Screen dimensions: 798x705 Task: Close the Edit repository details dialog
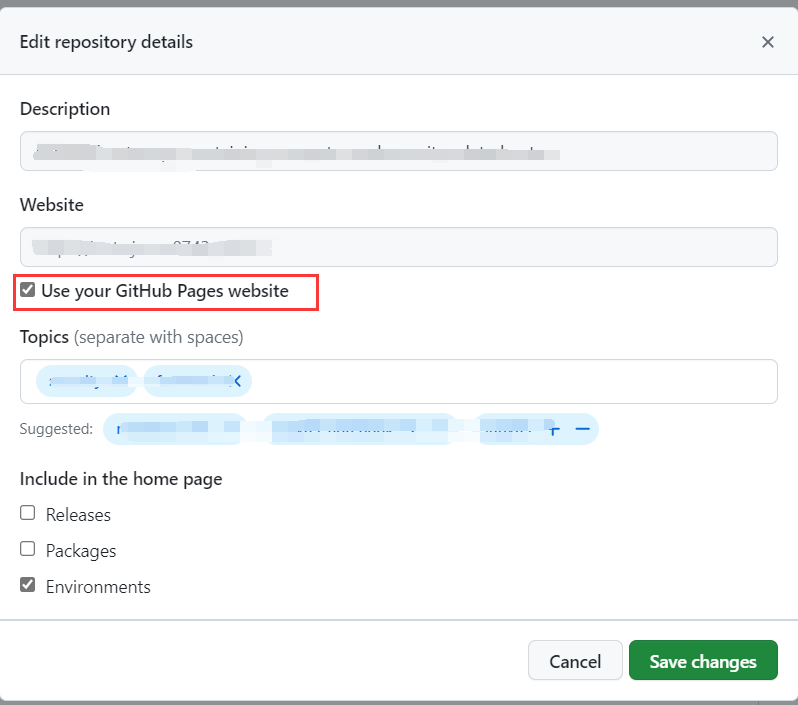point(767,42)
